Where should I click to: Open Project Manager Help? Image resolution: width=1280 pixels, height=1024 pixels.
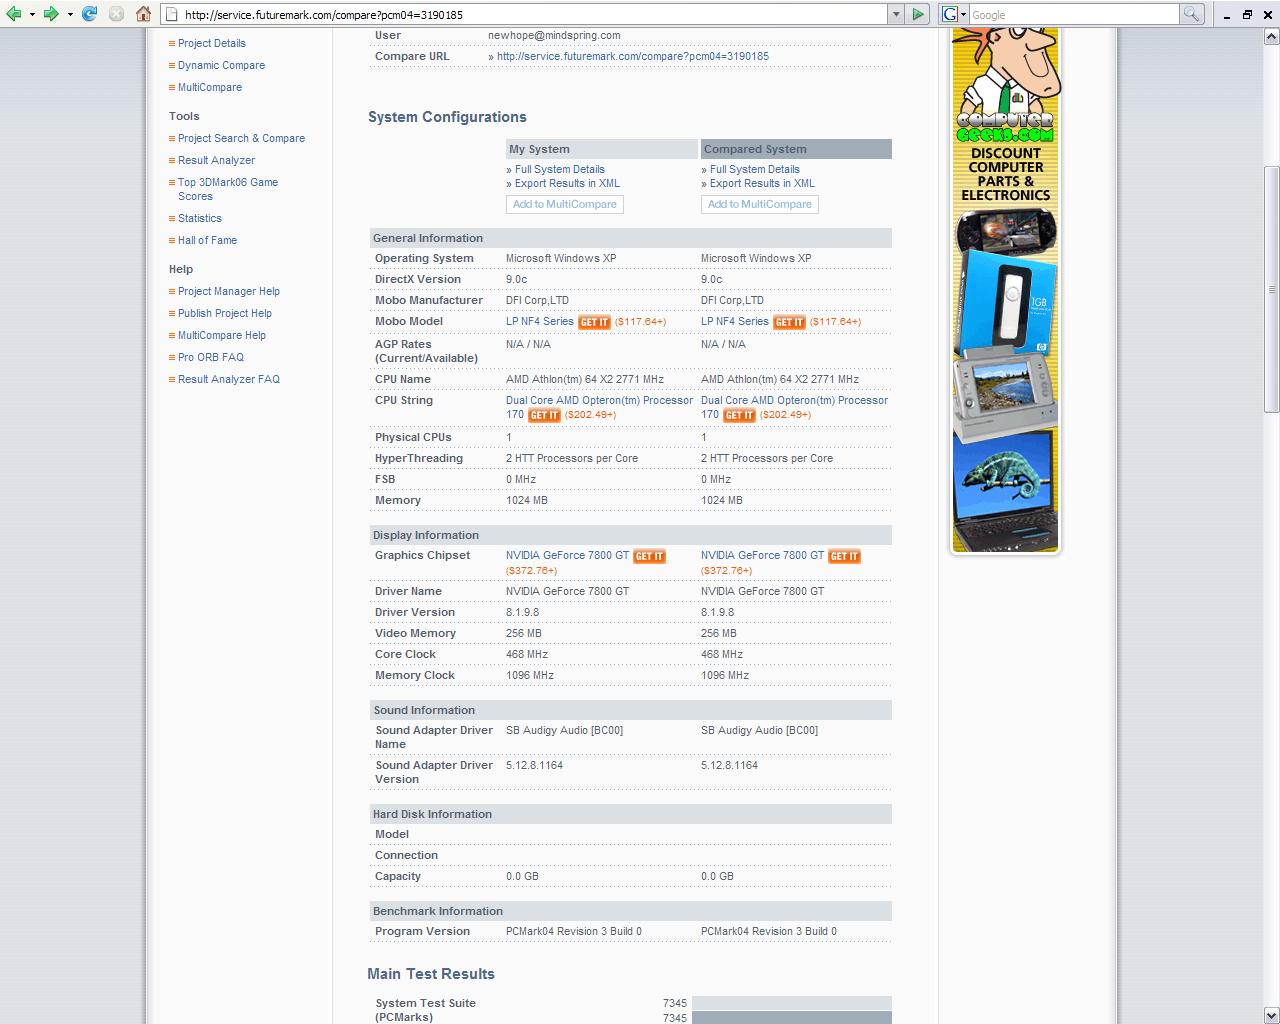coord(229,291)
